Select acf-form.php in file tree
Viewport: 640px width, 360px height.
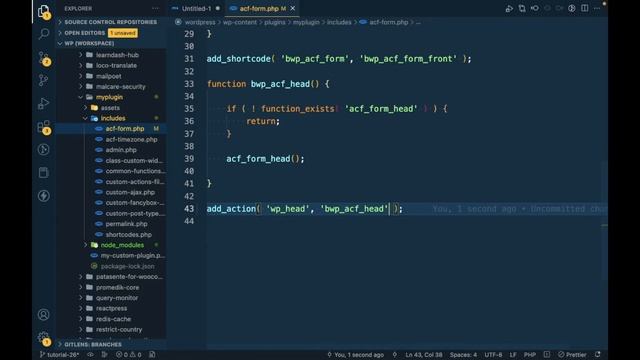pyautogui.click(x=124, y=129)
